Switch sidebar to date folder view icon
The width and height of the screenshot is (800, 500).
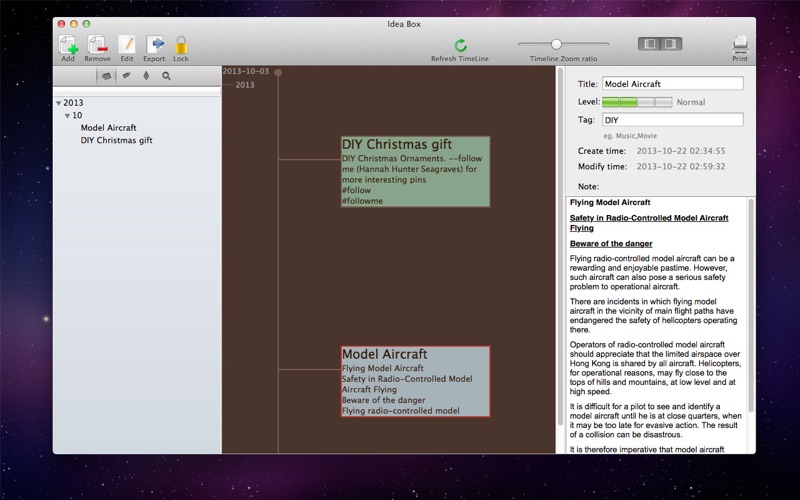pyautogui.click(x=106, y=76)
